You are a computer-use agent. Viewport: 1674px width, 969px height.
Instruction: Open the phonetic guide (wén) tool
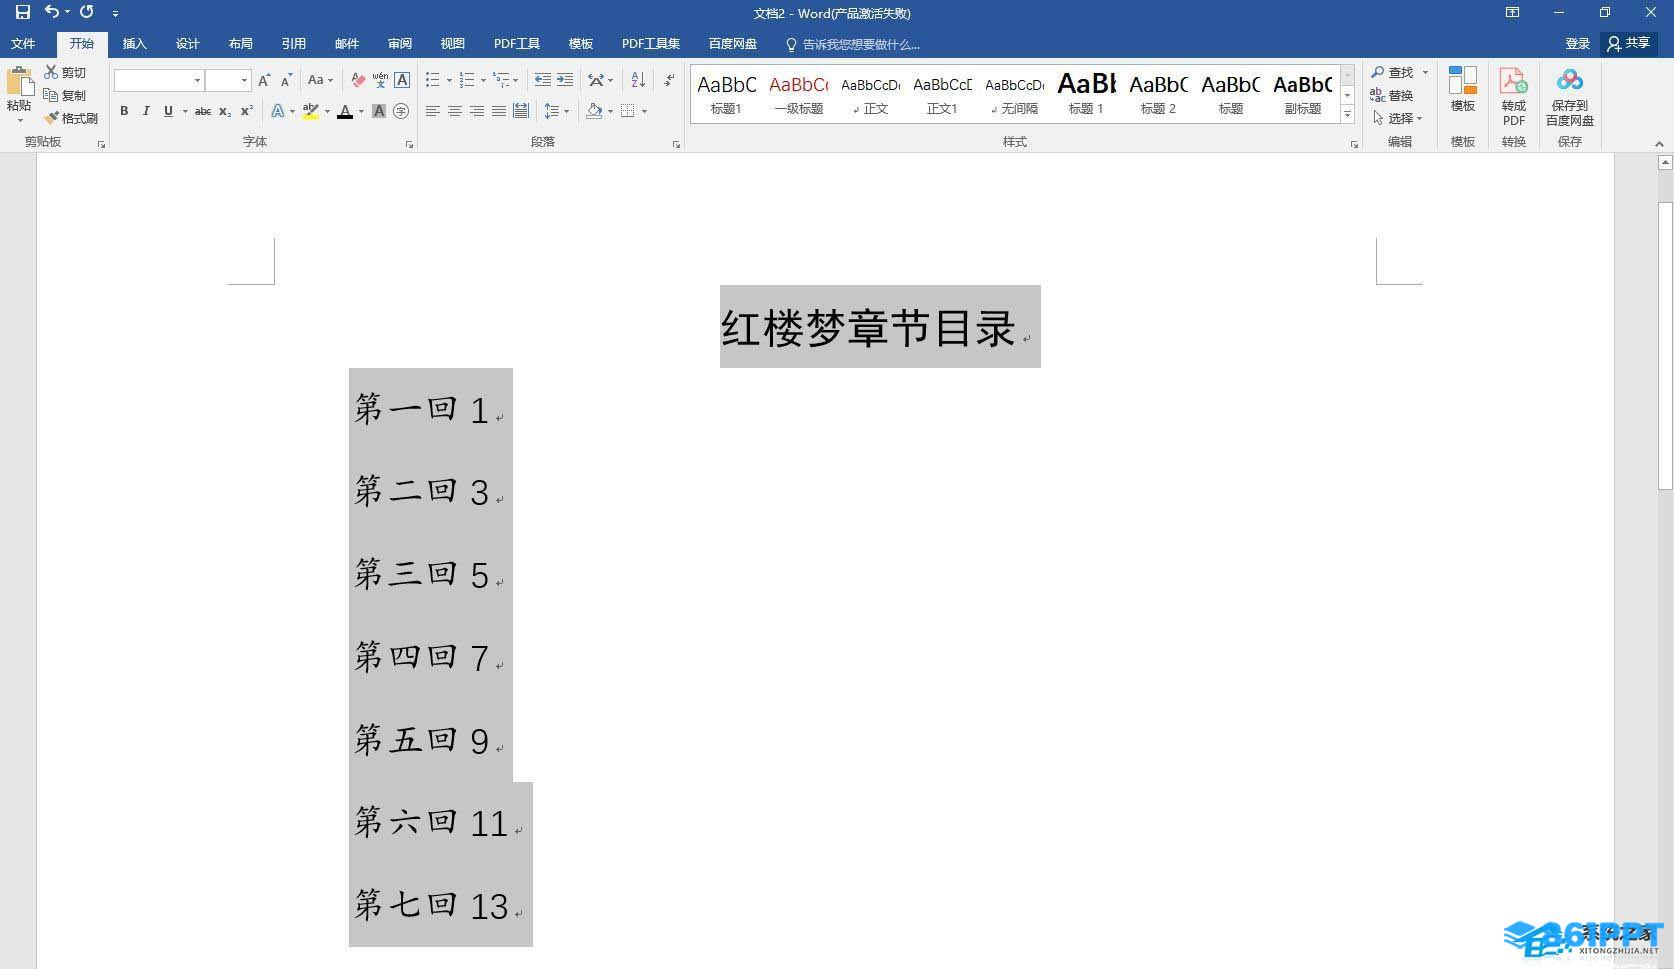[x=380, y=80]
